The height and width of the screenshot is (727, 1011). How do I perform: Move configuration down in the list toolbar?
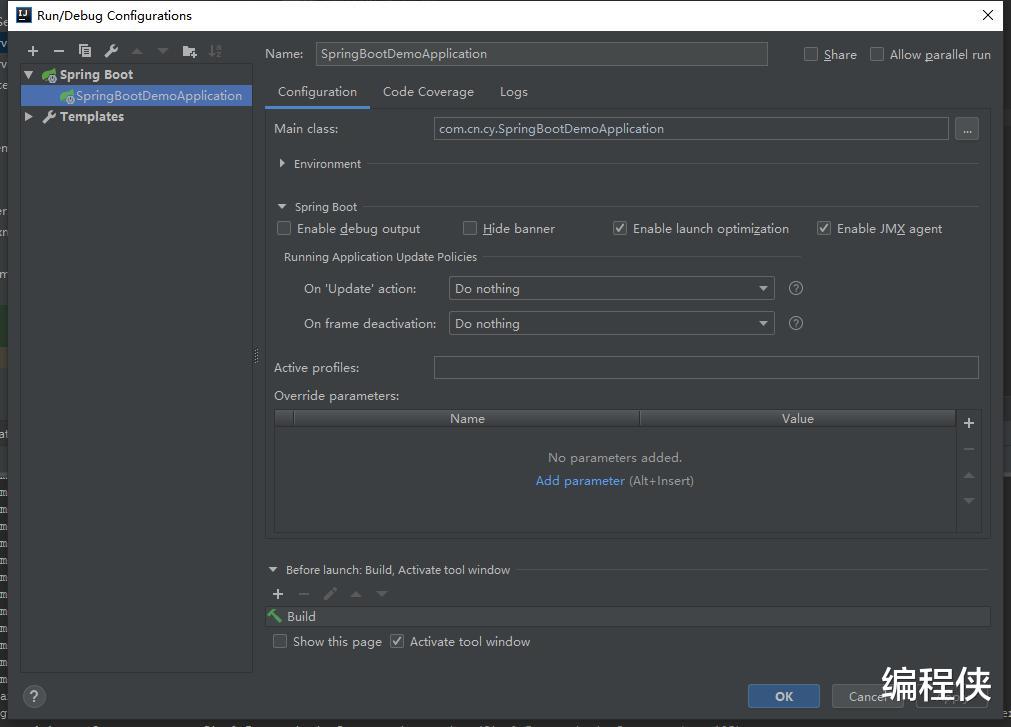point(162,51)
